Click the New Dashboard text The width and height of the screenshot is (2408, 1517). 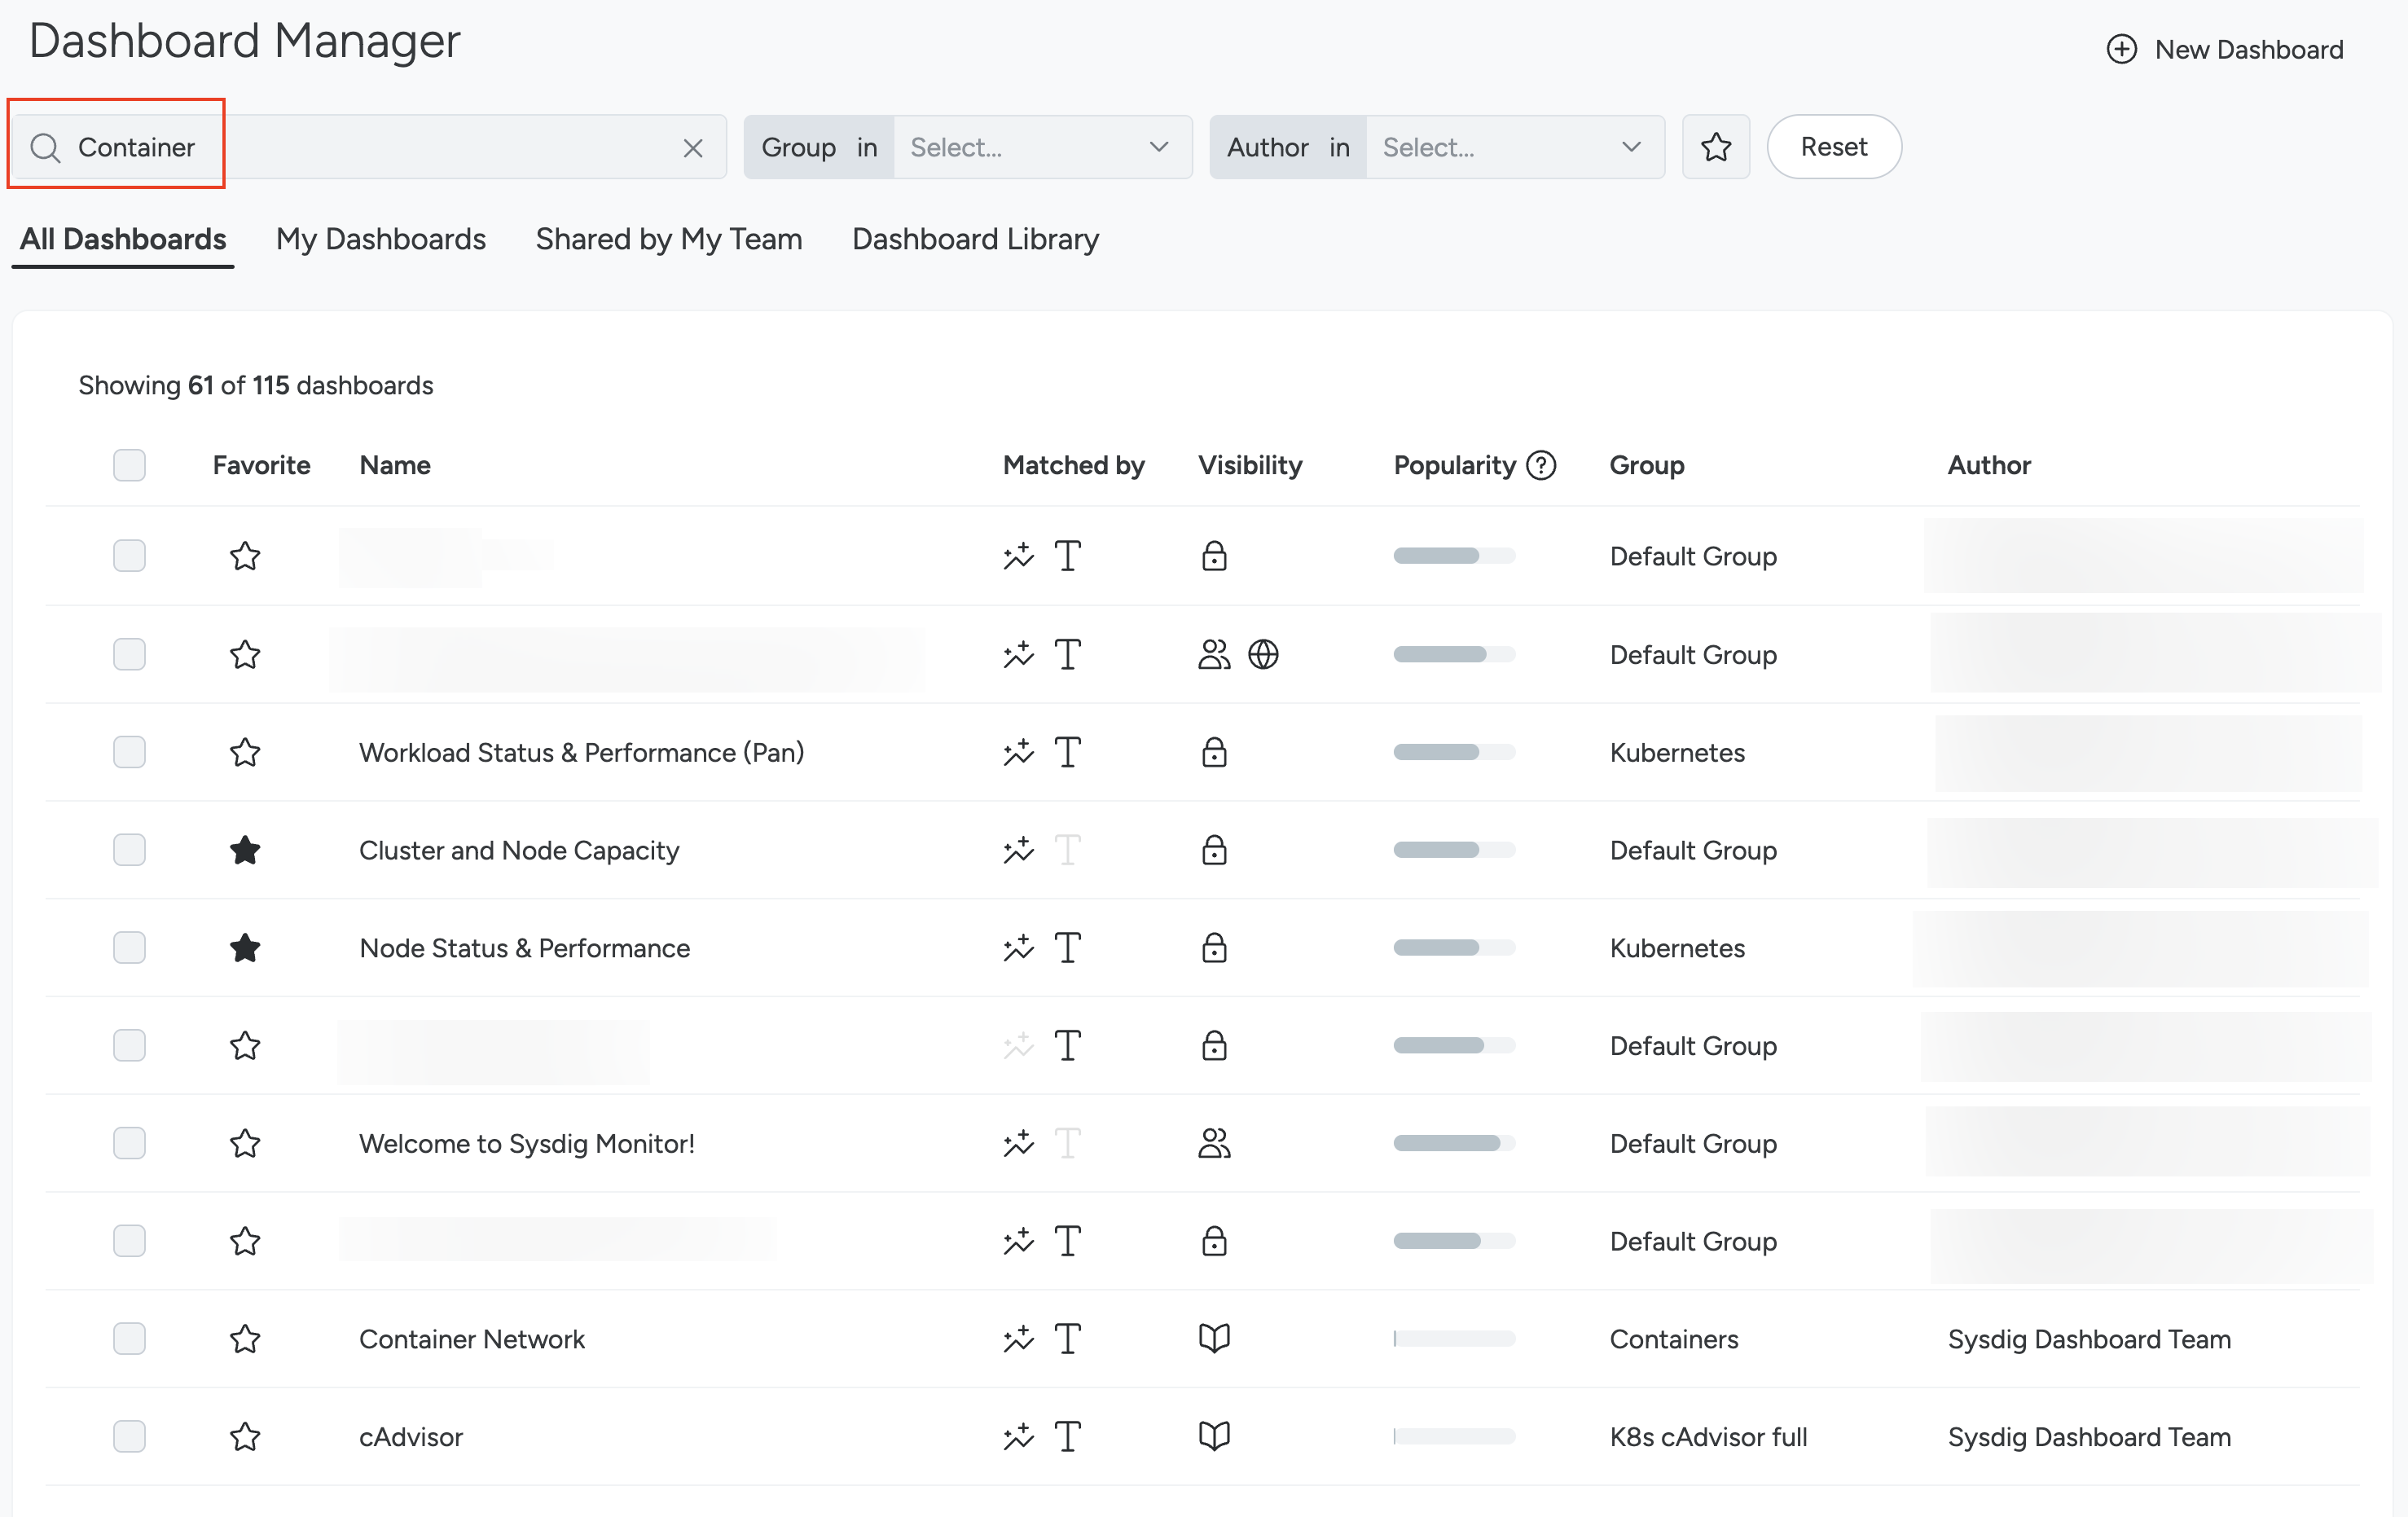[x=2249, y=49]
